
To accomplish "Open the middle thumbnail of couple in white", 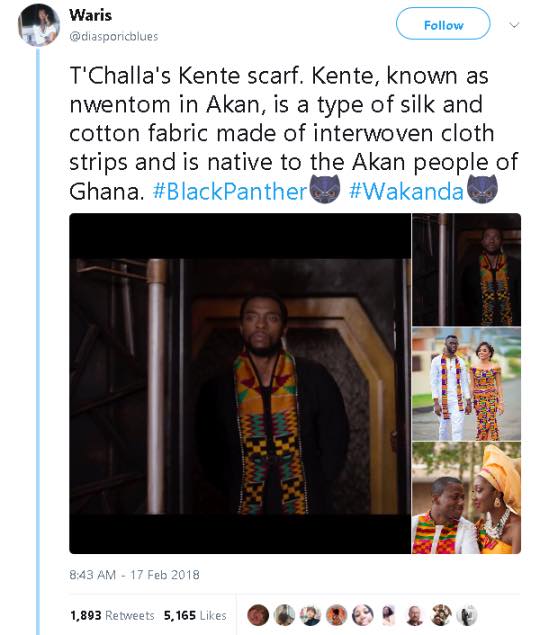I will click(466, 384).
